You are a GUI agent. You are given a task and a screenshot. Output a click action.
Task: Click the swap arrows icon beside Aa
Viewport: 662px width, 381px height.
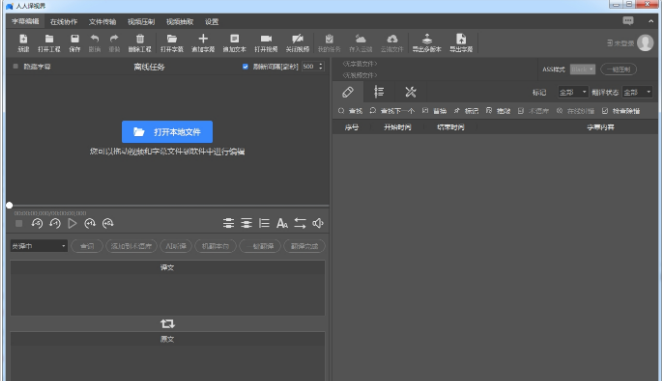[x=300, y=223]
